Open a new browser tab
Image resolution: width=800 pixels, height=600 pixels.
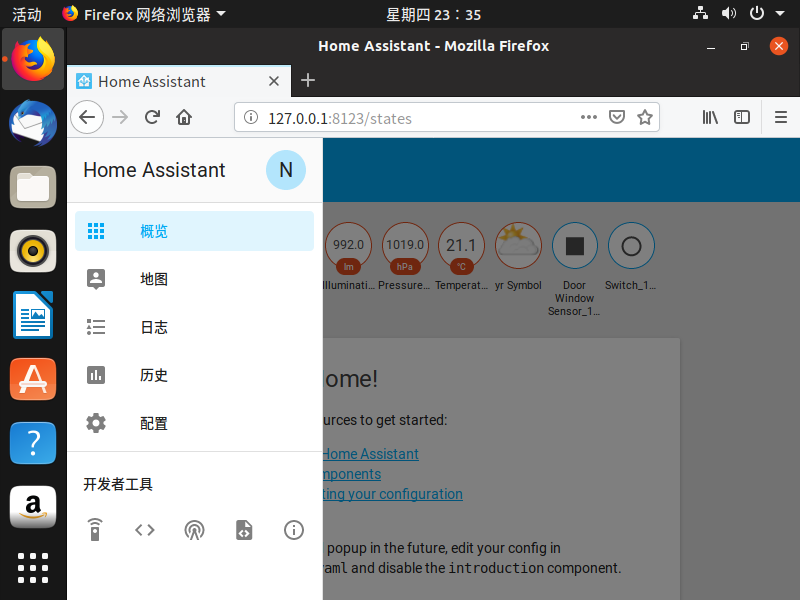point(308,81)
